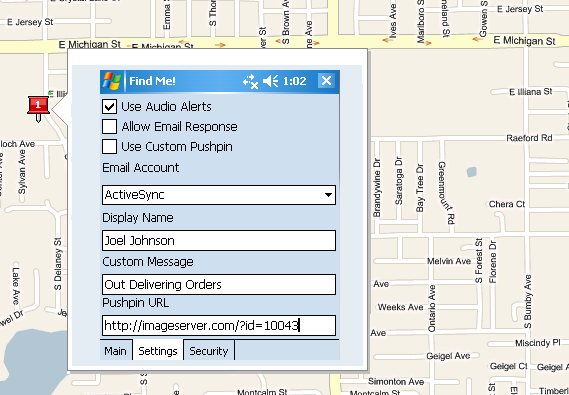Click the red pushpin numbered 1
Screen dimensions: 569x395
(38, 109)
